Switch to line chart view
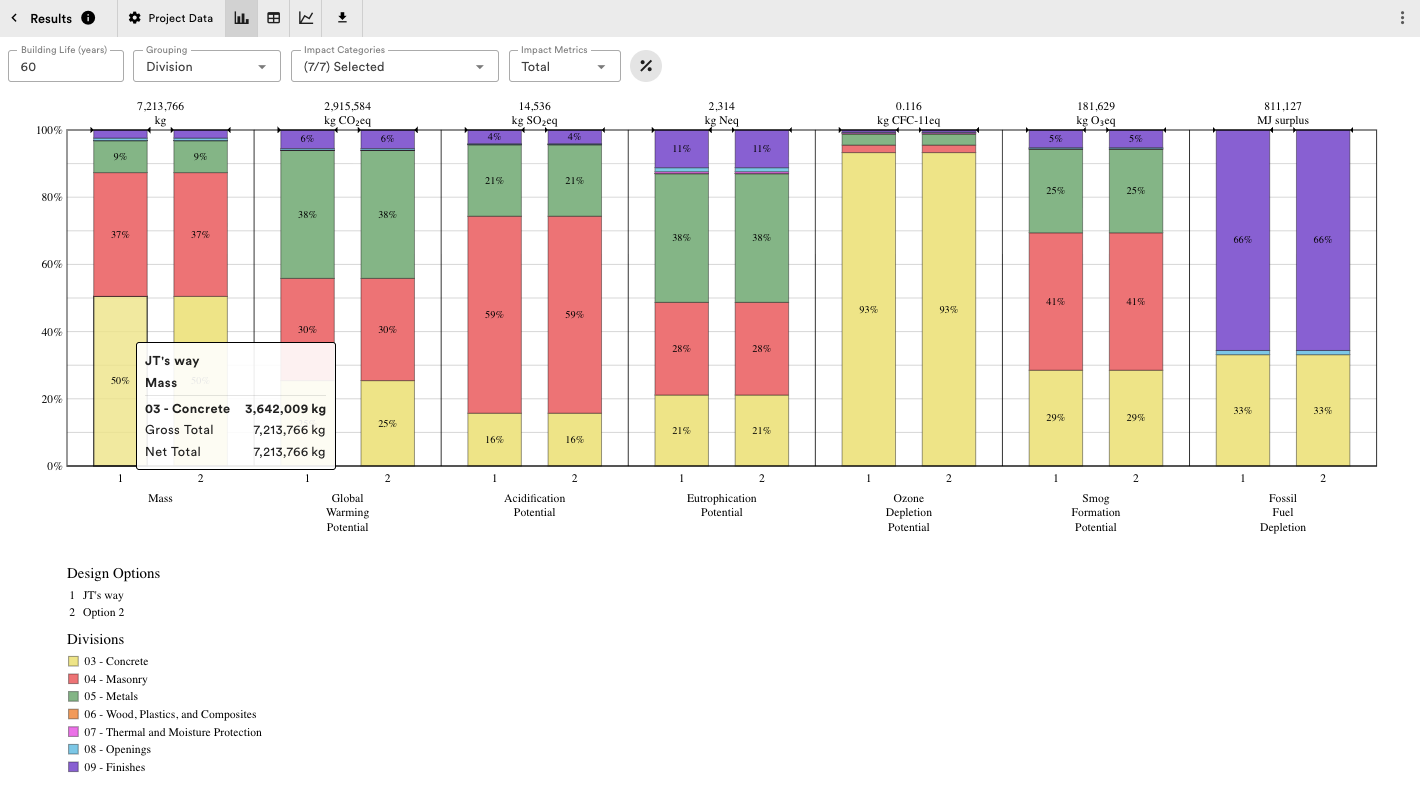Viewport: 1420px width, 792px height. (306, 18)
